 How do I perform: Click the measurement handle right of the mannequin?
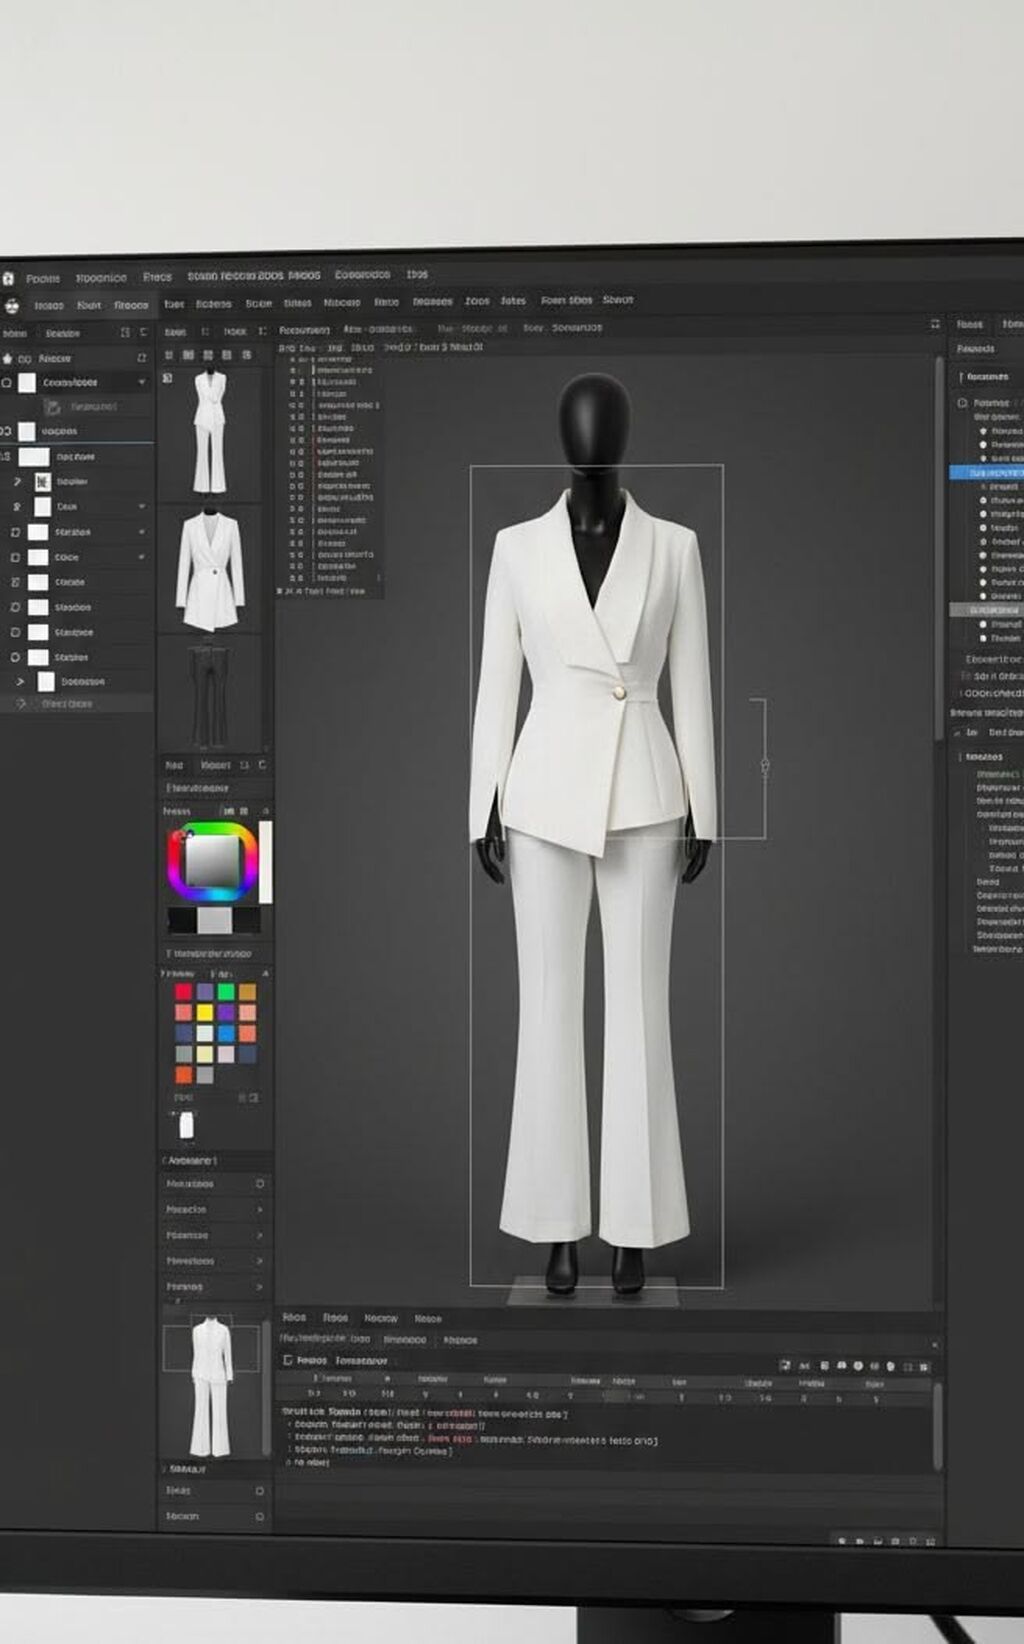point(765,766)
